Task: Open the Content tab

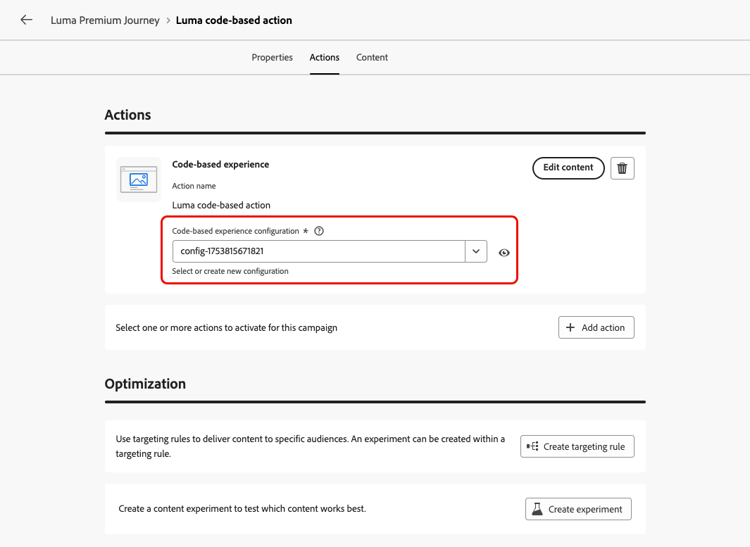Action: pos(372,58)
